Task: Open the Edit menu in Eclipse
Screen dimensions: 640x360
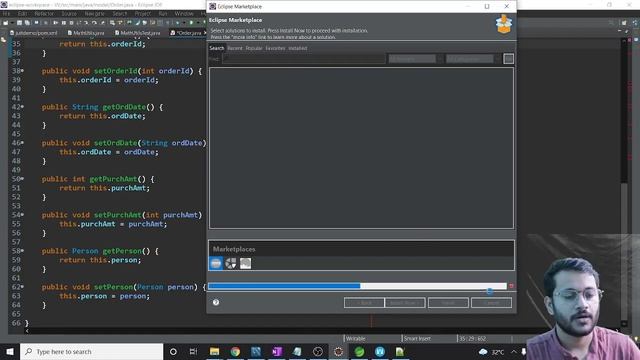Action: click(22, 13)
